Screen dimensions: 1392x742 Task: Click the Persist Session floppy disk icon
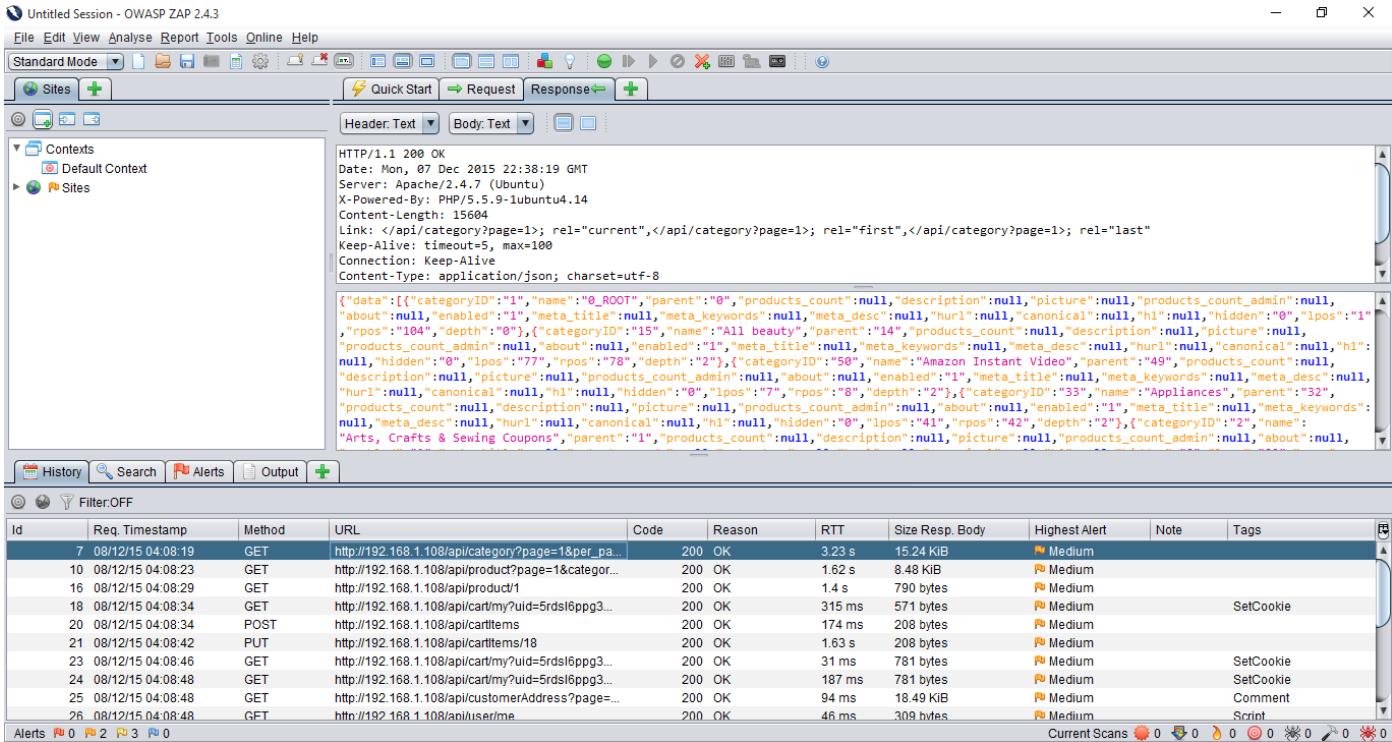coord(187,61)
